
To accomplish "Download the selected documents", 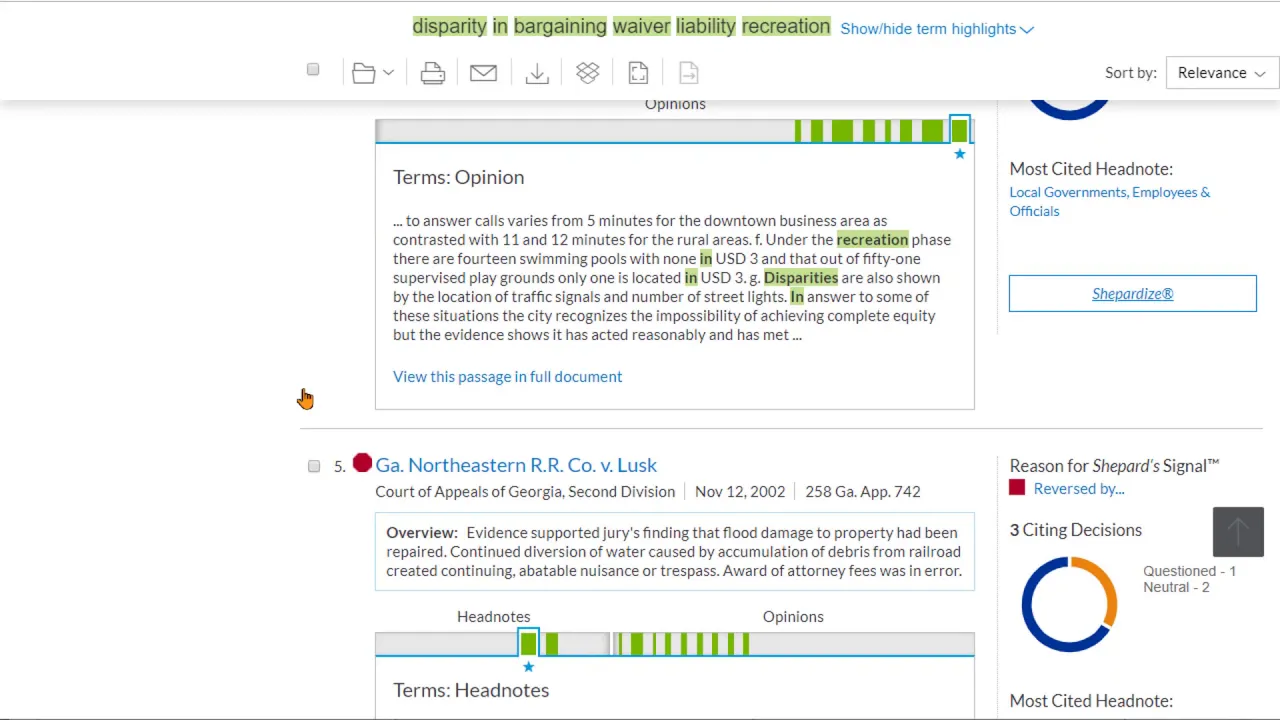I will [537, 73].
